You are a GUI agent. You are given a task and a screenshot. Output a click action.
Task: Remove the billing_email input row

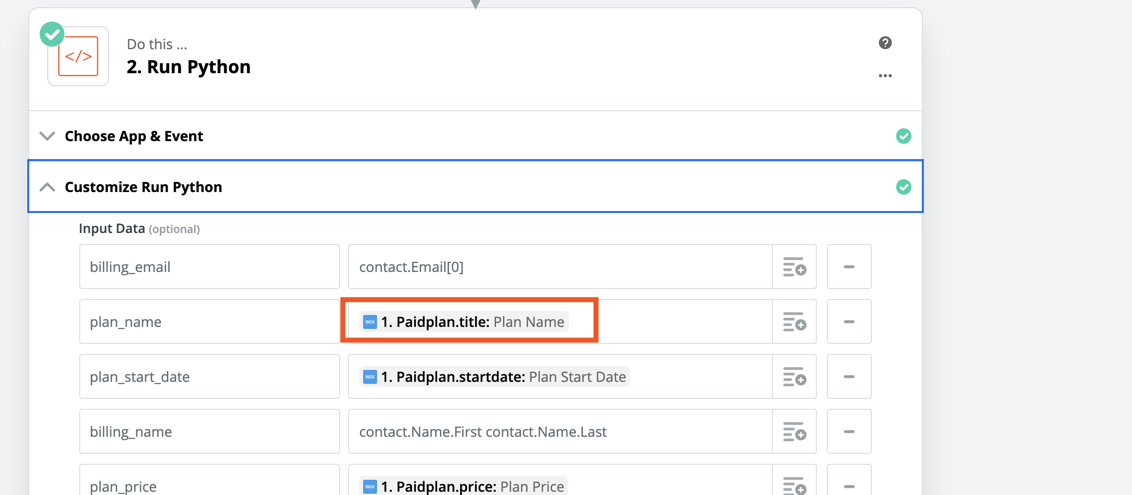click(849, 267)
